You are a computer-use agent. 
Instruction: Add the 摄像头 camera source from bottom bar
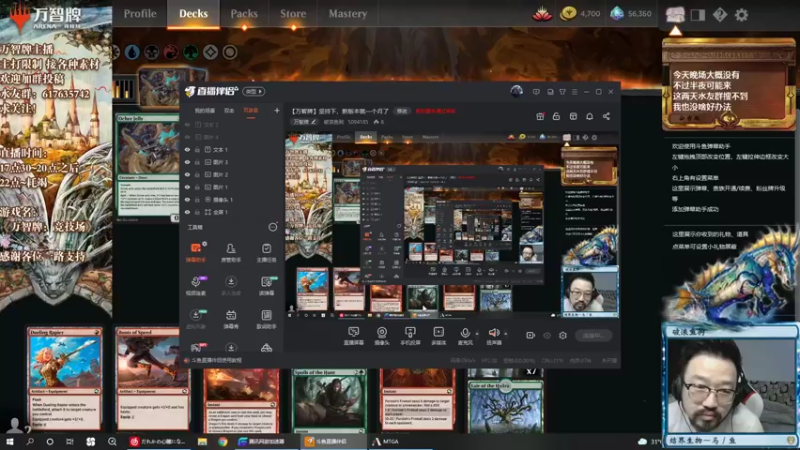click(x=382, y=336)
